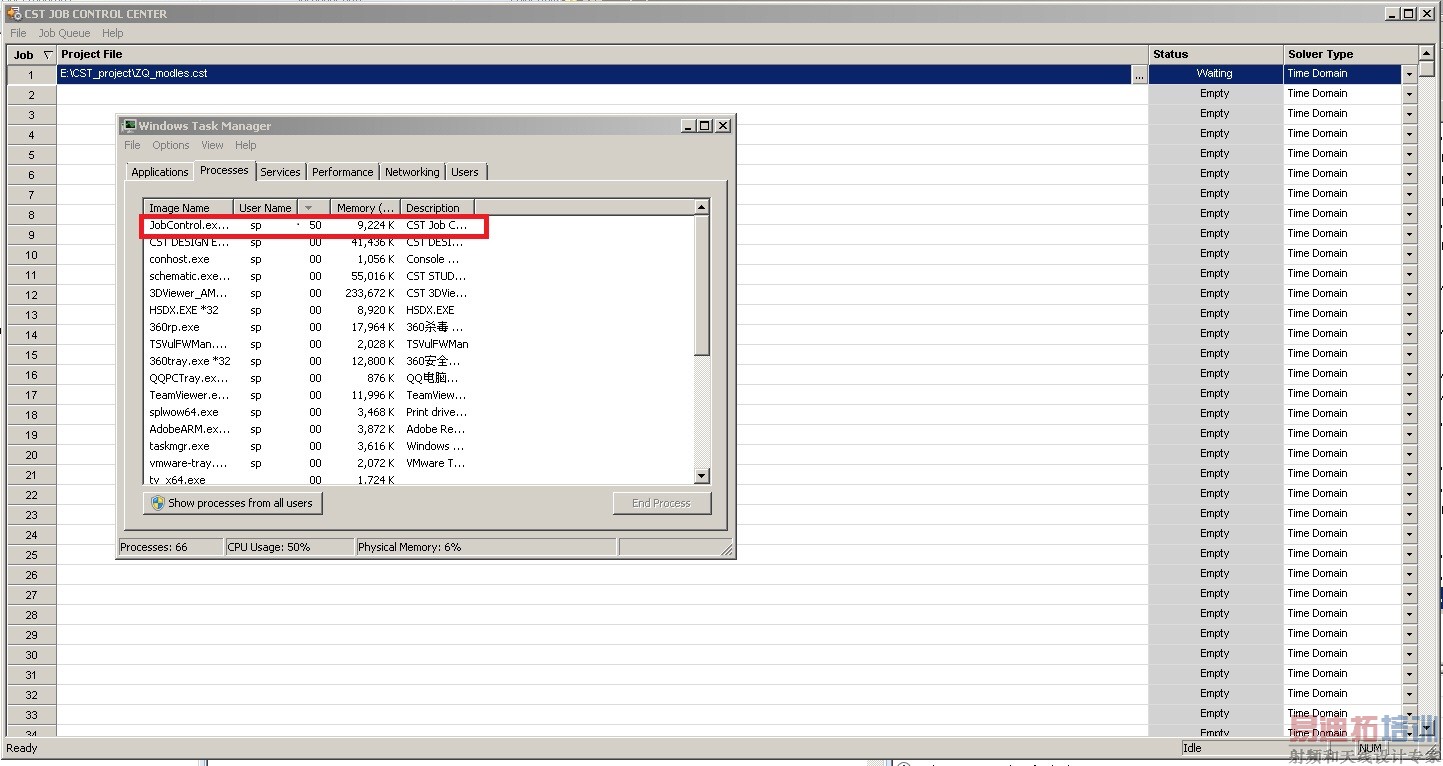This screenshot has height=766, width=1443.
Task: Select the Processes tab
Action: [x=224, y=170]
